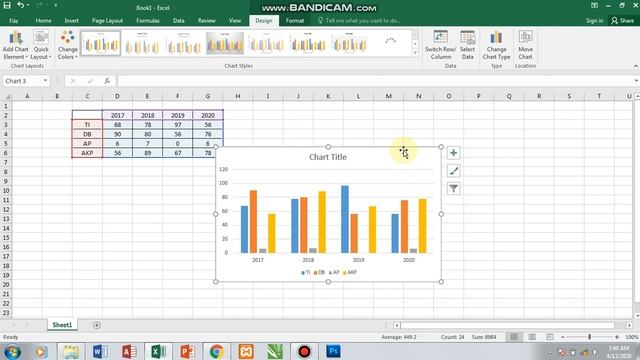Expand the formula bar chevron
This screenshot has height=360, width=640.
(x=636, y=81)
